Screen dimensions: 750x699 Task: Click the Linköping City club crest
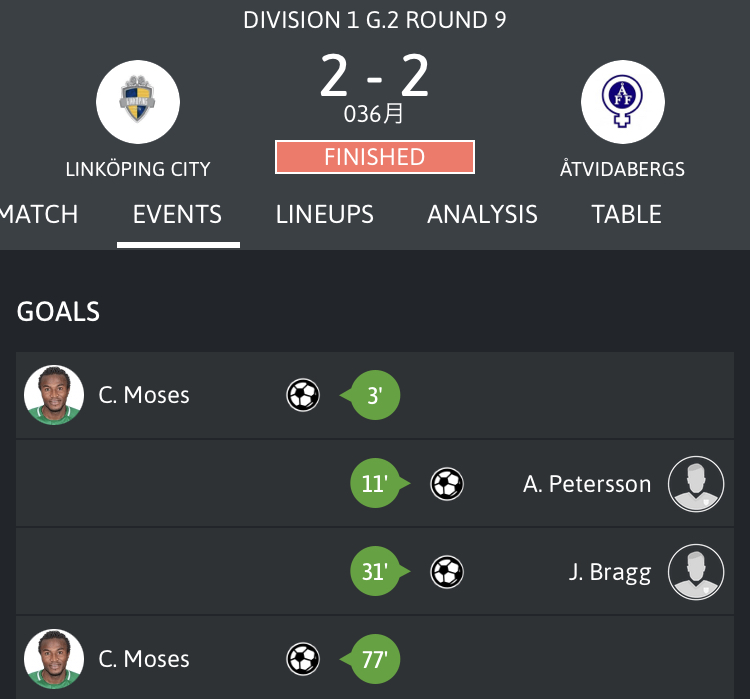click(138, 102)
